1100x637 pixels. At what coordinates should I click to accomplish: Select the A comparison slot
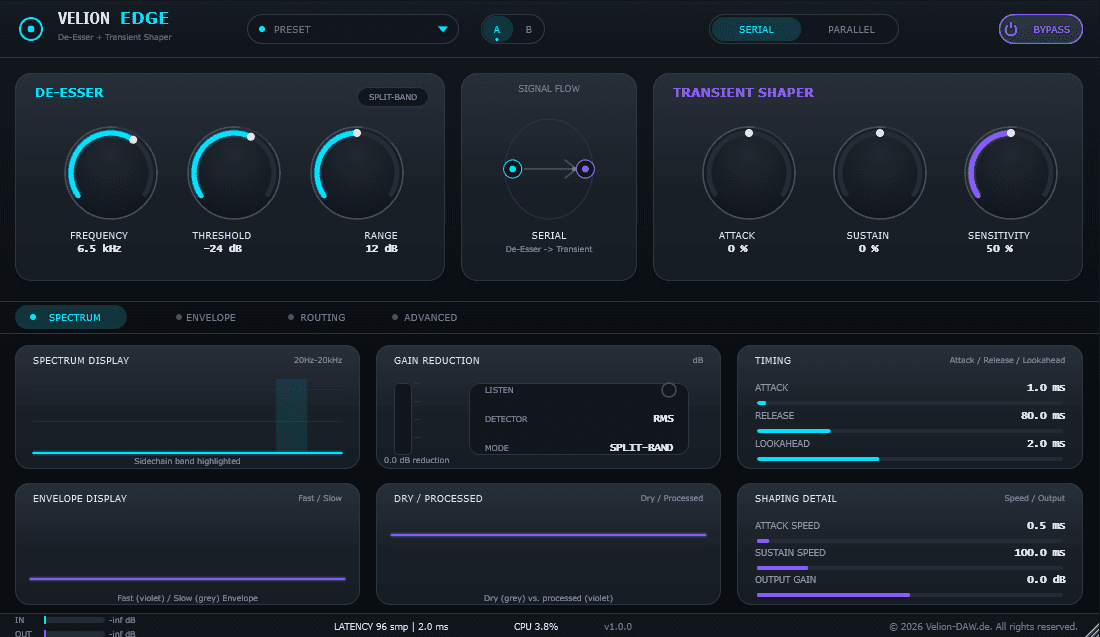pos(497,29)
